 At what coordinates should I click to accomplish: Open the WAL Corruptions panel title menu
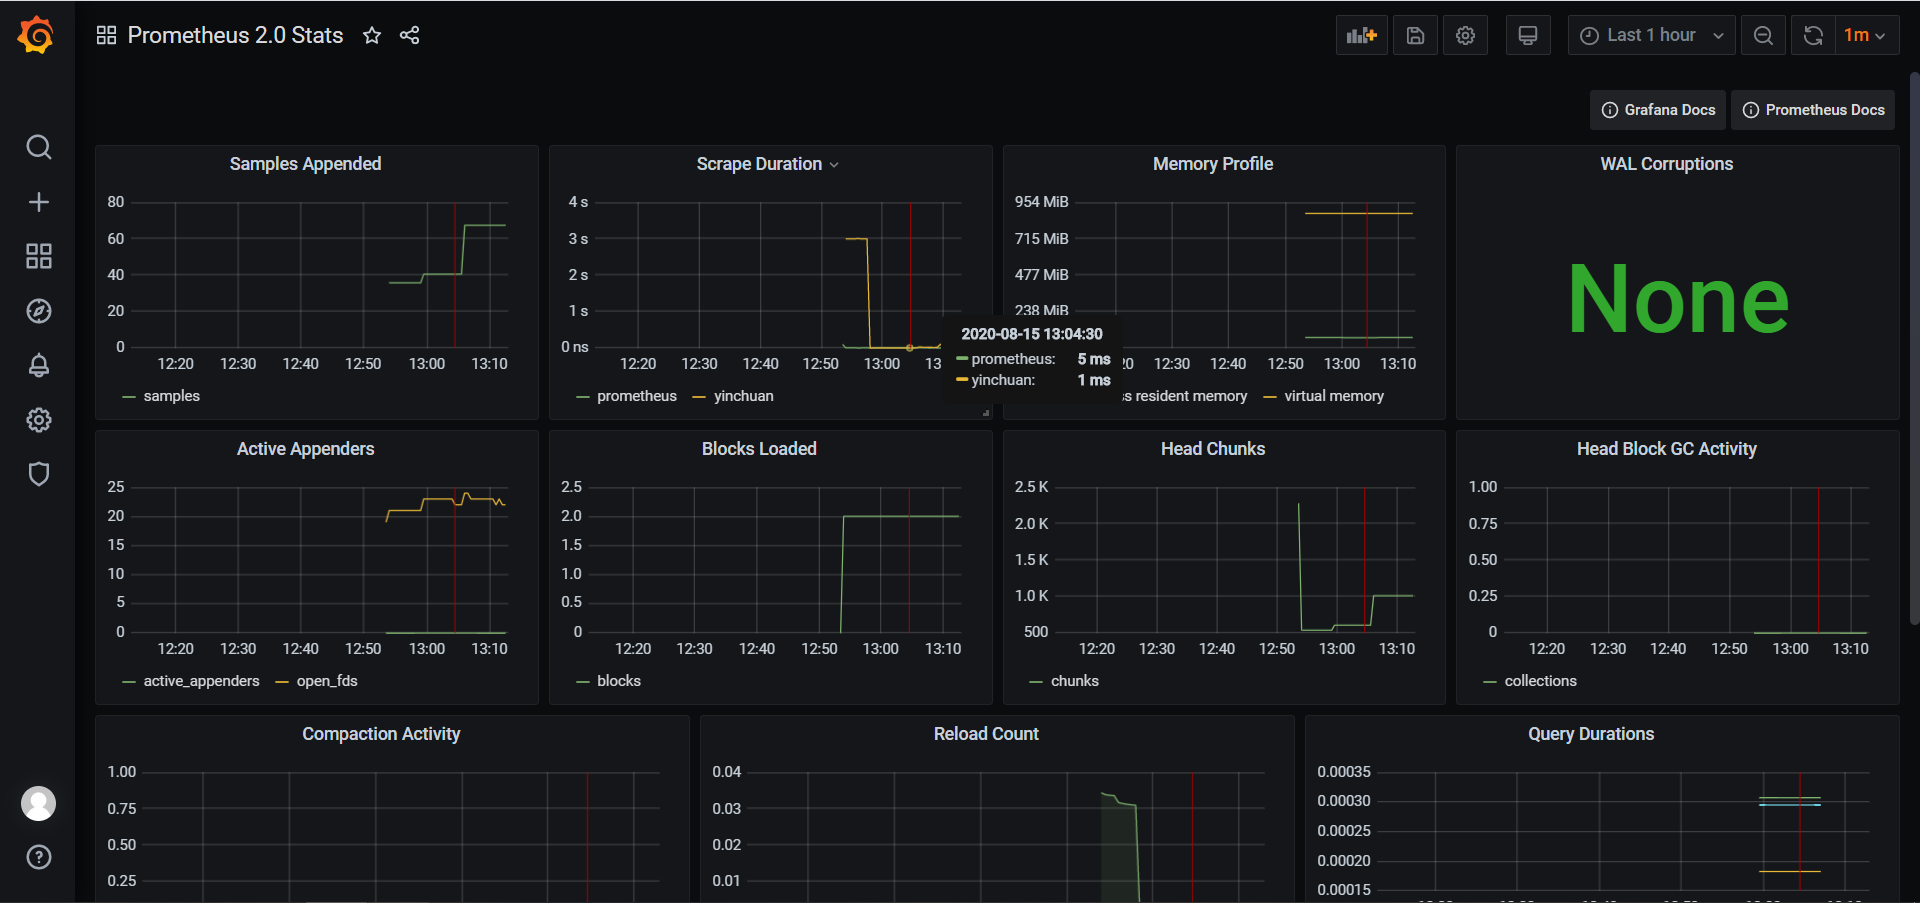point(1666,164)
